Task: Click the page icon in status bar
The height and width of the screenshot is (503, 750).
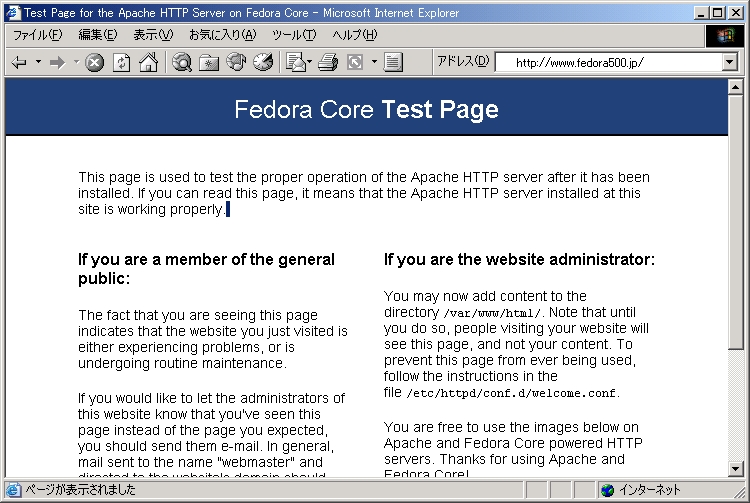Action: (13, 490)
